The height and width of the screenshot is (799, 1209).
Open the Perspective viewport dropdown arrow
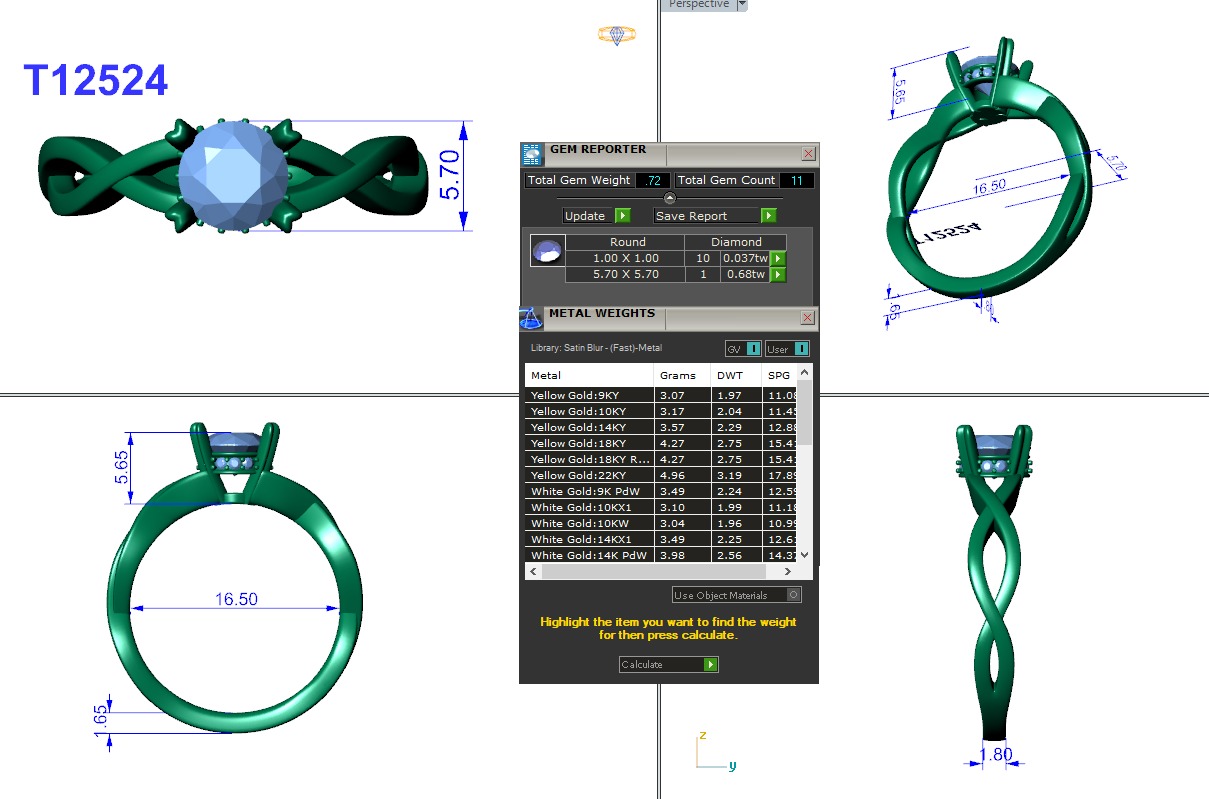[742, 5]
